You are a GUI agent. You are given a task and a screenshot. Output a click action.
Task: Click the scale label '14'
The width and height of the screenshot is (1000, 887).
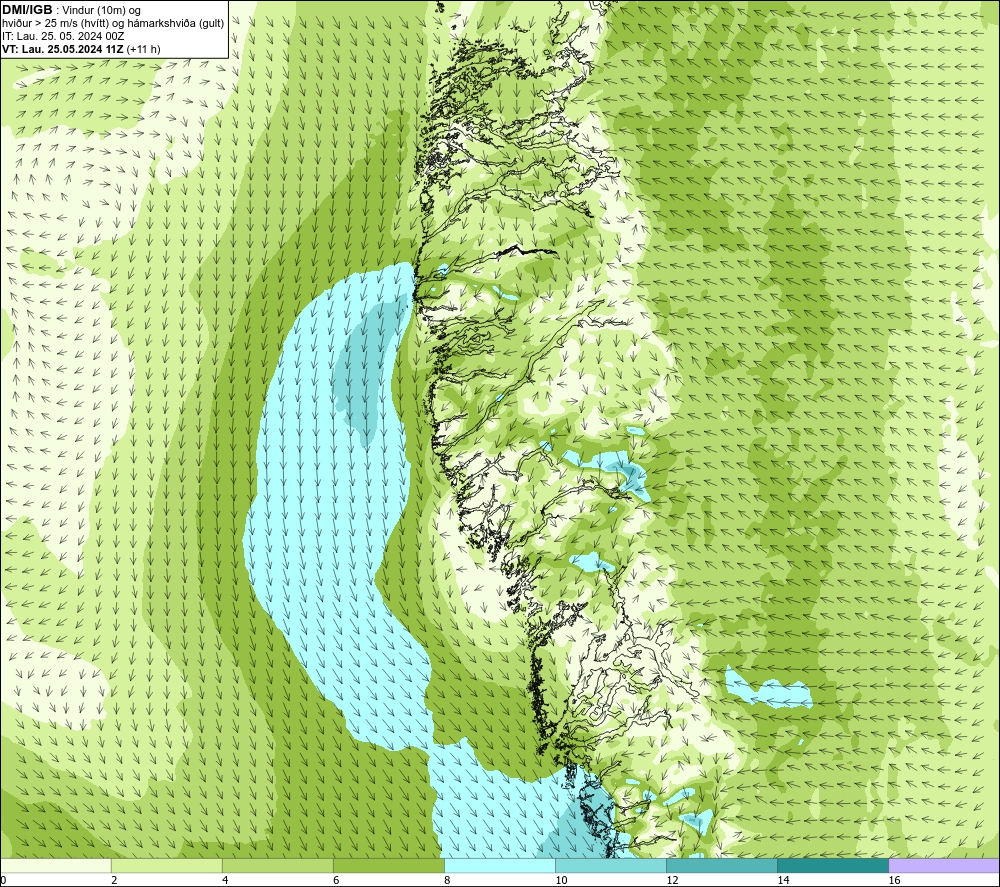(x=783, y=881)
